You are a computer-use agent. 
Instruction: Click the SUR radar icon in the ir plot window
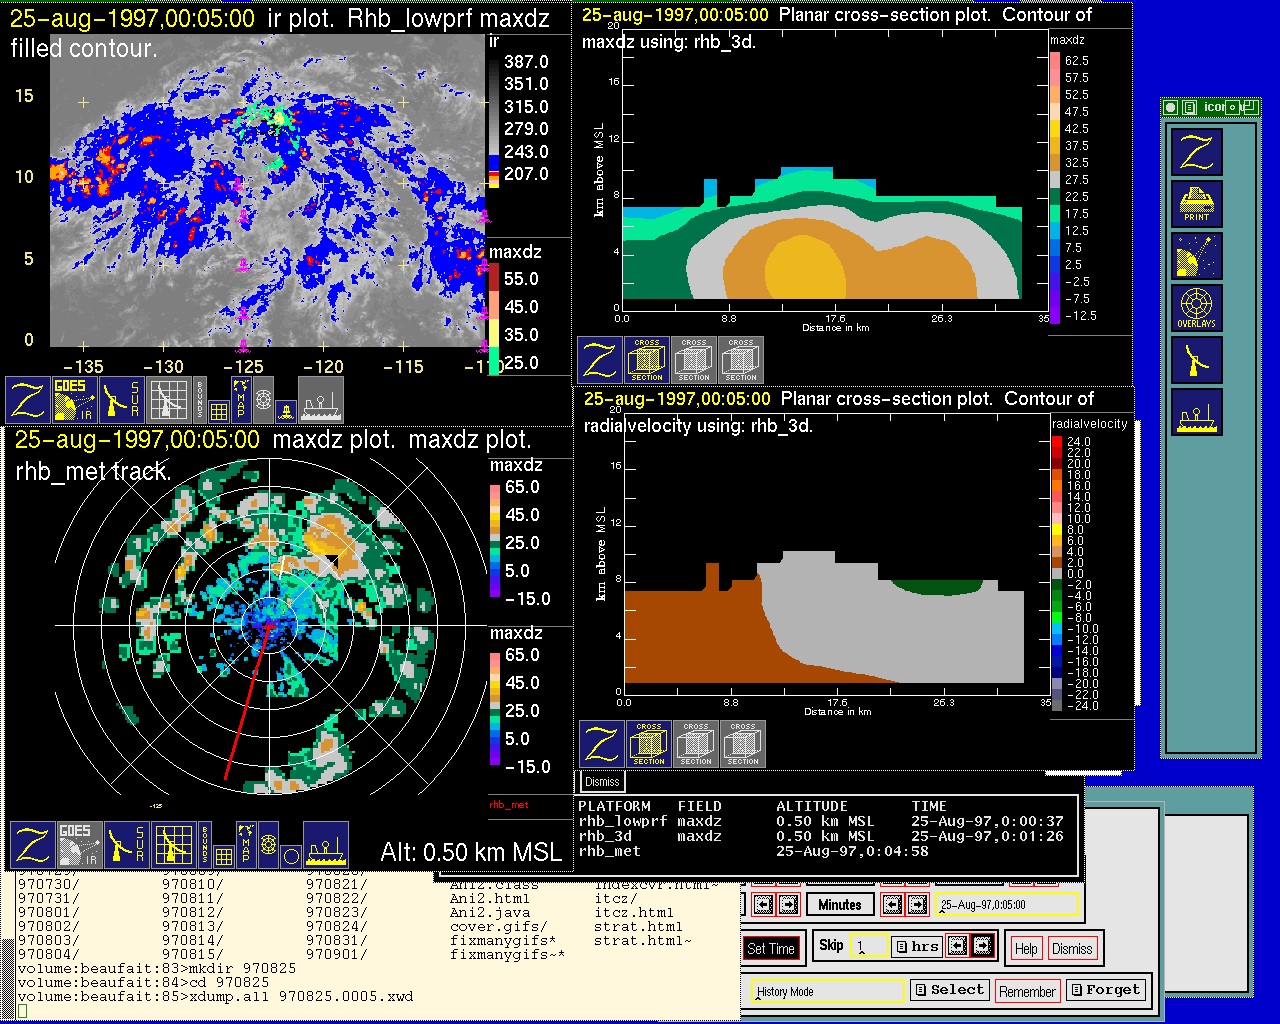click(121, 399)
